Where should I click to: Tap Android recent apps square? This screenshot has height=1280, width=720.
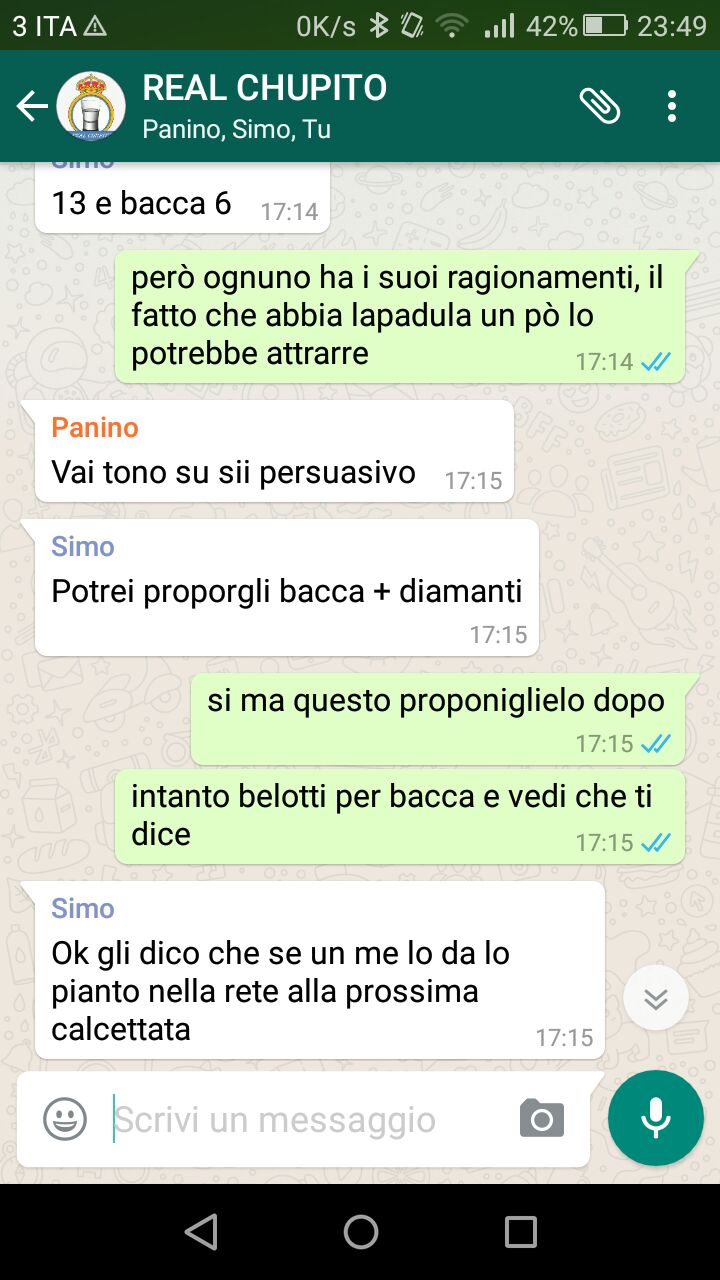tap(521, 1232)
